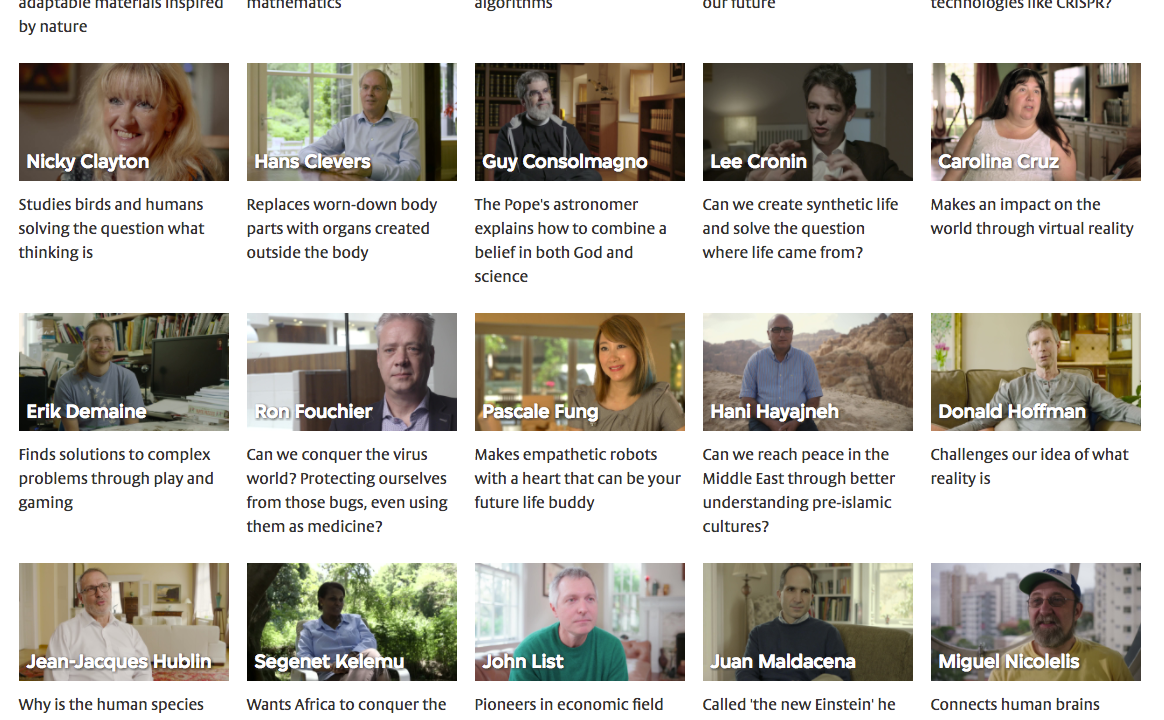Open Erik Demaine's video thumbnail
Screen dimensions: 1164x720
[124, 372]
